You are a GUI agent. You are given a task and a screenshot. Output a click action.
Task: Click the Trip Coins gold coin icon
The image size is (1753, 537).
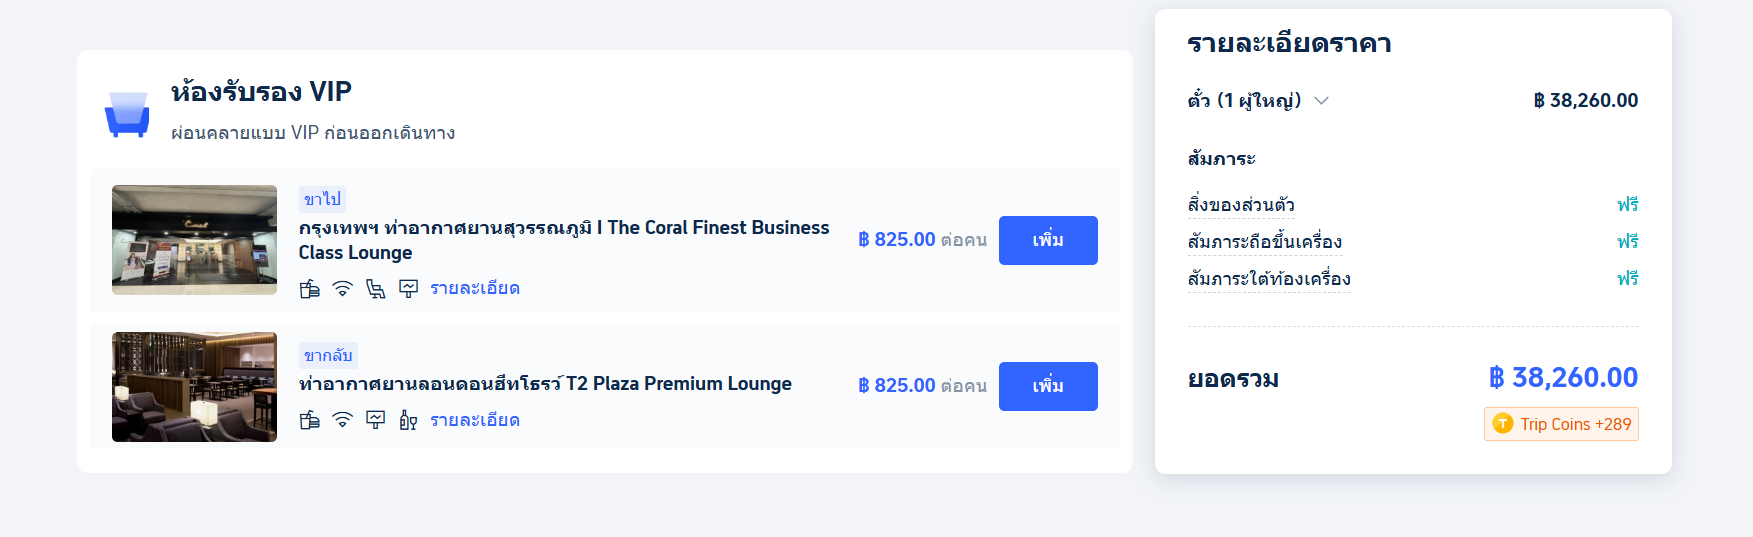[1502, 424]
